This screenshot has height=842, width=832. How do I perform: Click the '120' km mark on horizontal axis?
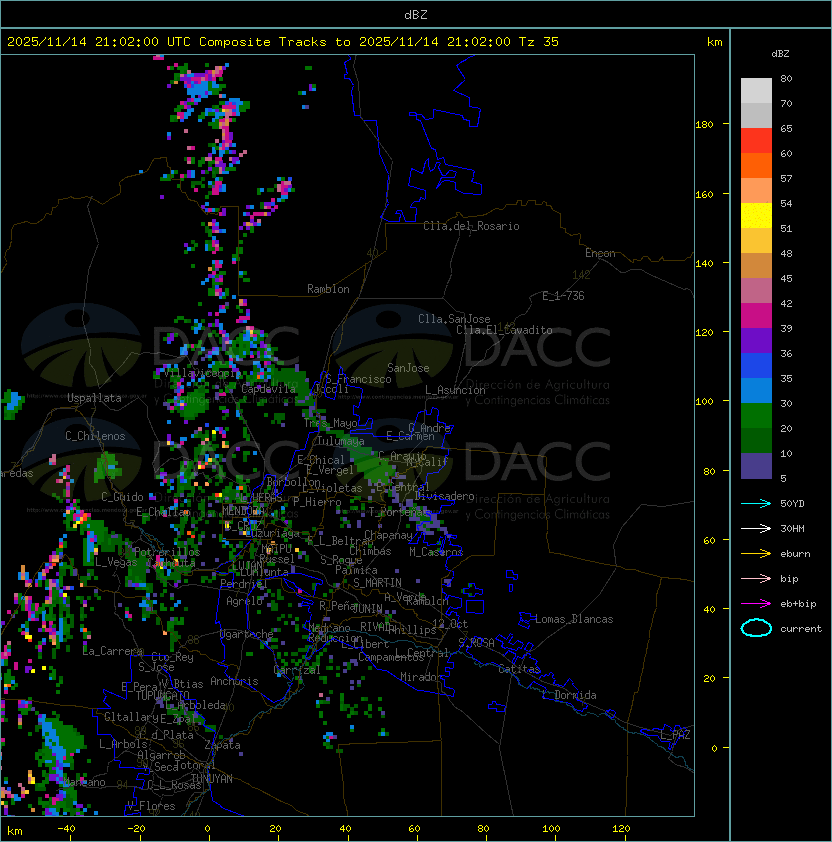tap(621, 829)
